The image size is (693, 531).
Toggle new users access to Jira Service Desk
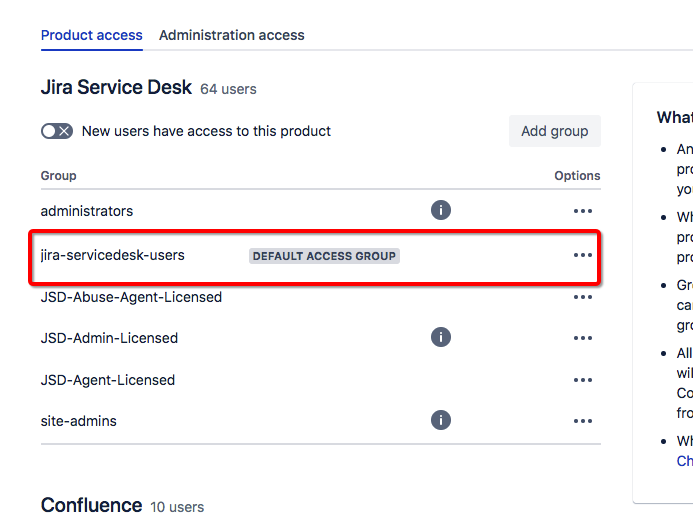pos(57,131)
